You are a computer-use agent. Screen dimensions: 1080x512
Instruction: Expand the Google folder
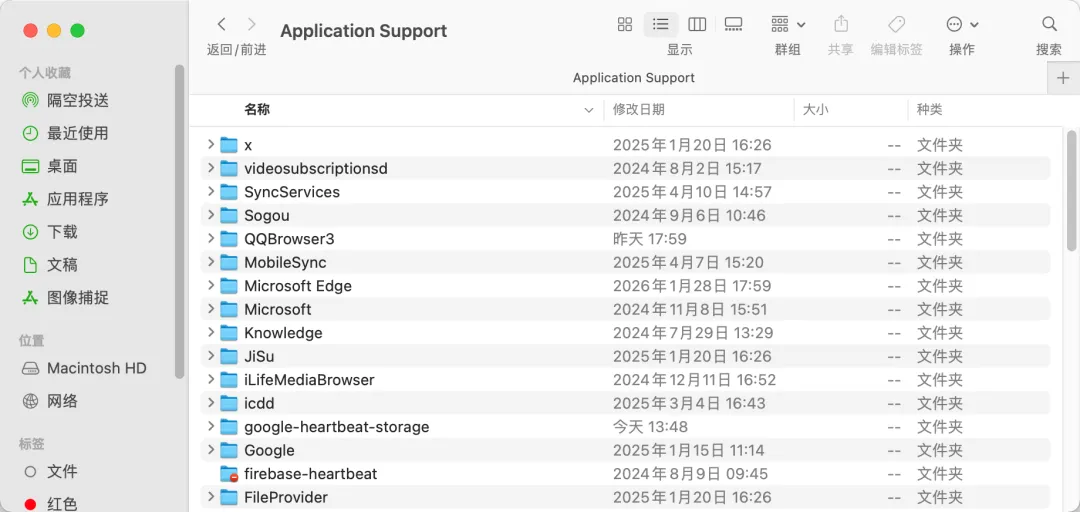[x=211, y=450]
